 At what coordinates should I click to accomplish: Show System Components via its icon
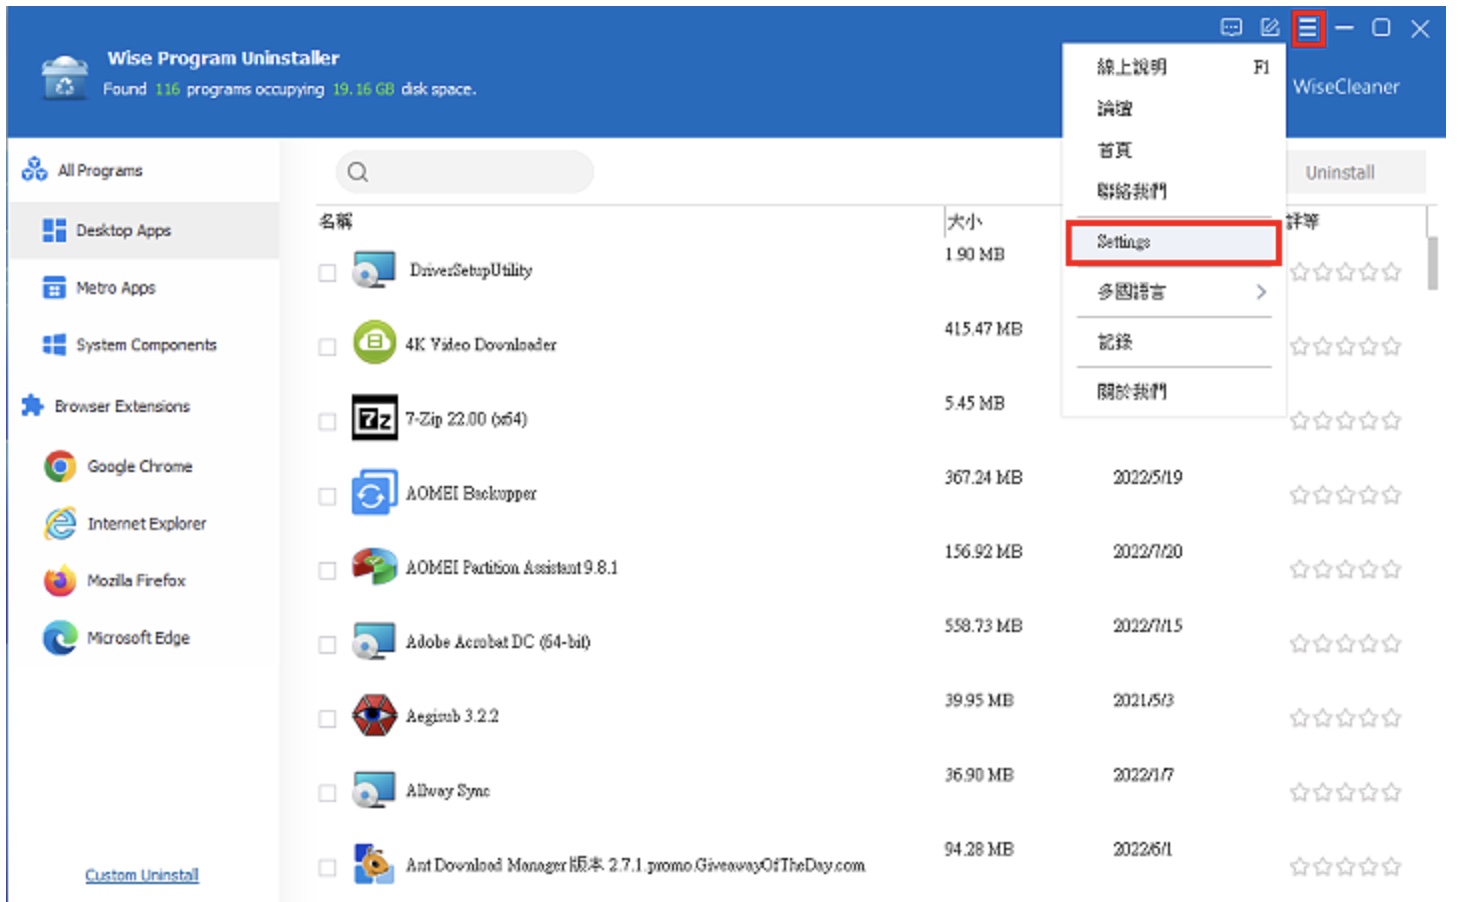(x=54, y=345)
